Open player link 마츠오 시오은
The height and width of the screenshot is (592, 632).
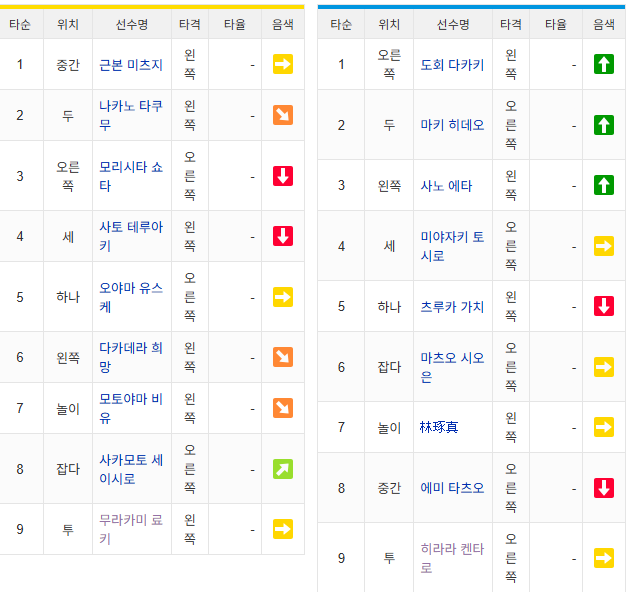(x=452, y=367)
